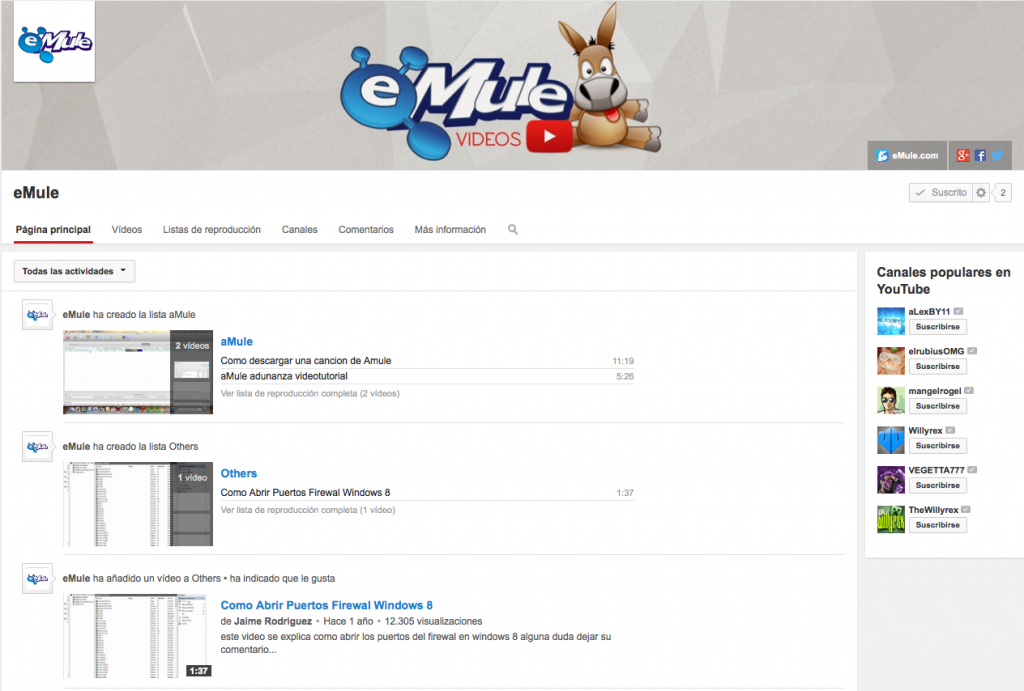This screenshot has width=1024, height=691.
Task: Click the channel search magnifier icon
Action: tap(513, 229)
